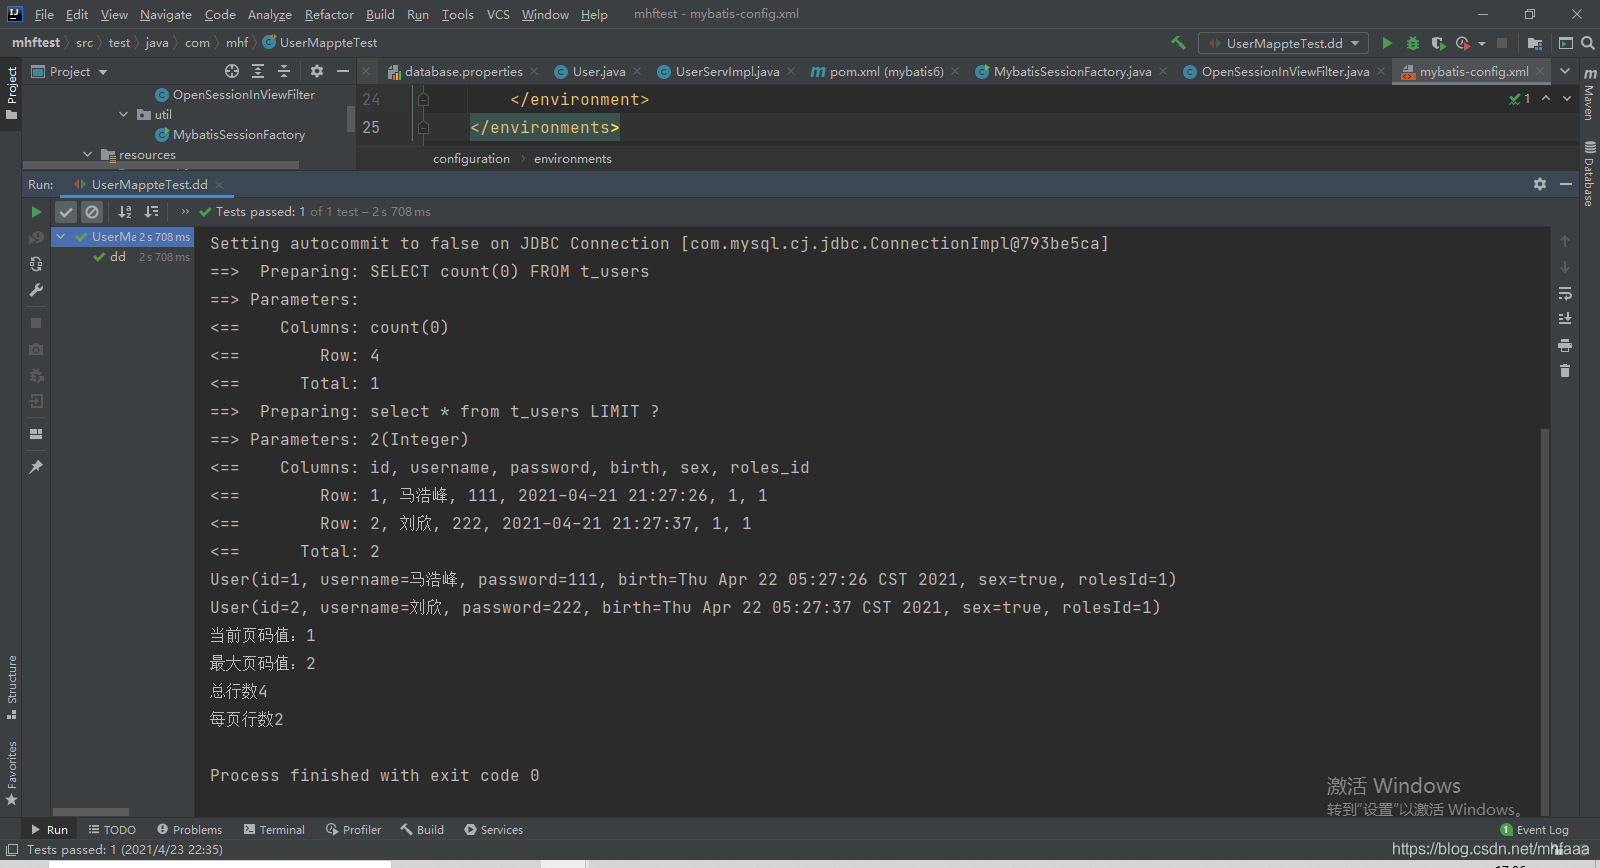The width and height of the screenshot is (1600, 868).
Task: Open Run panel settings gear icon
Action: (1540, 184)
